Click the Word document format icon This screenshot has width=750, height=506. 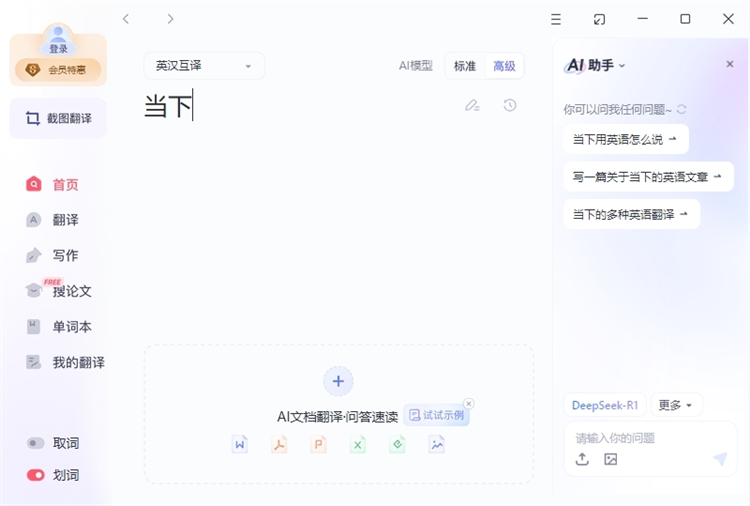(x=240, y=444)
